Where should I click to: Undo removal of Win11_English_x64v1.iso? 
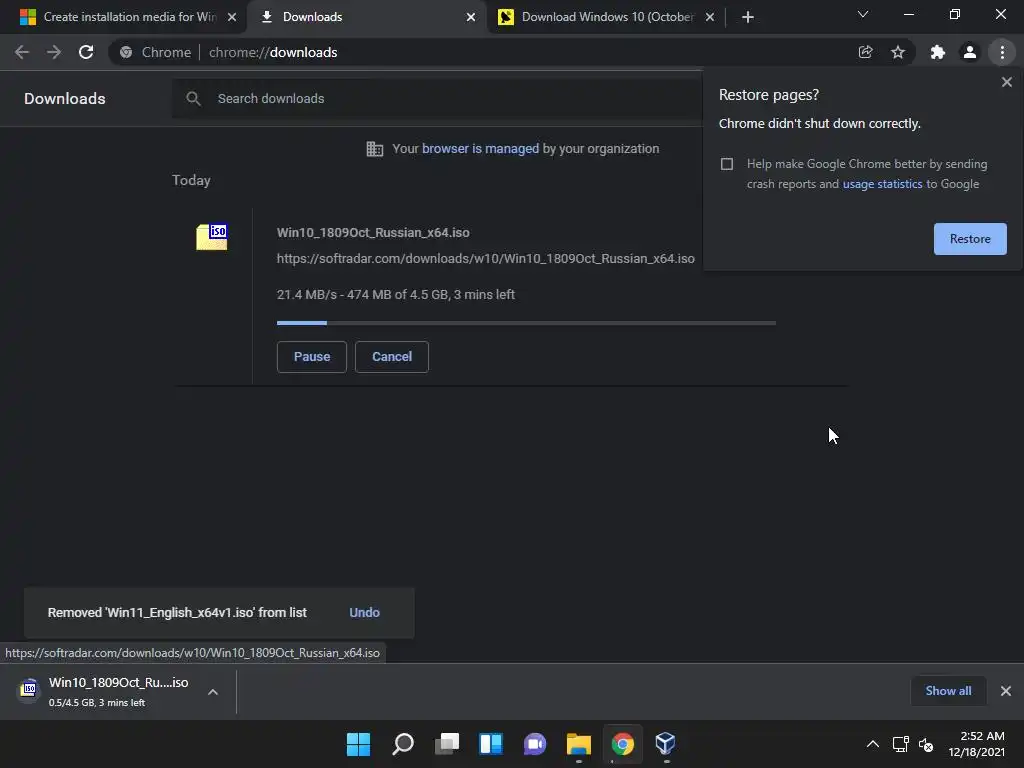click(364, 613)
